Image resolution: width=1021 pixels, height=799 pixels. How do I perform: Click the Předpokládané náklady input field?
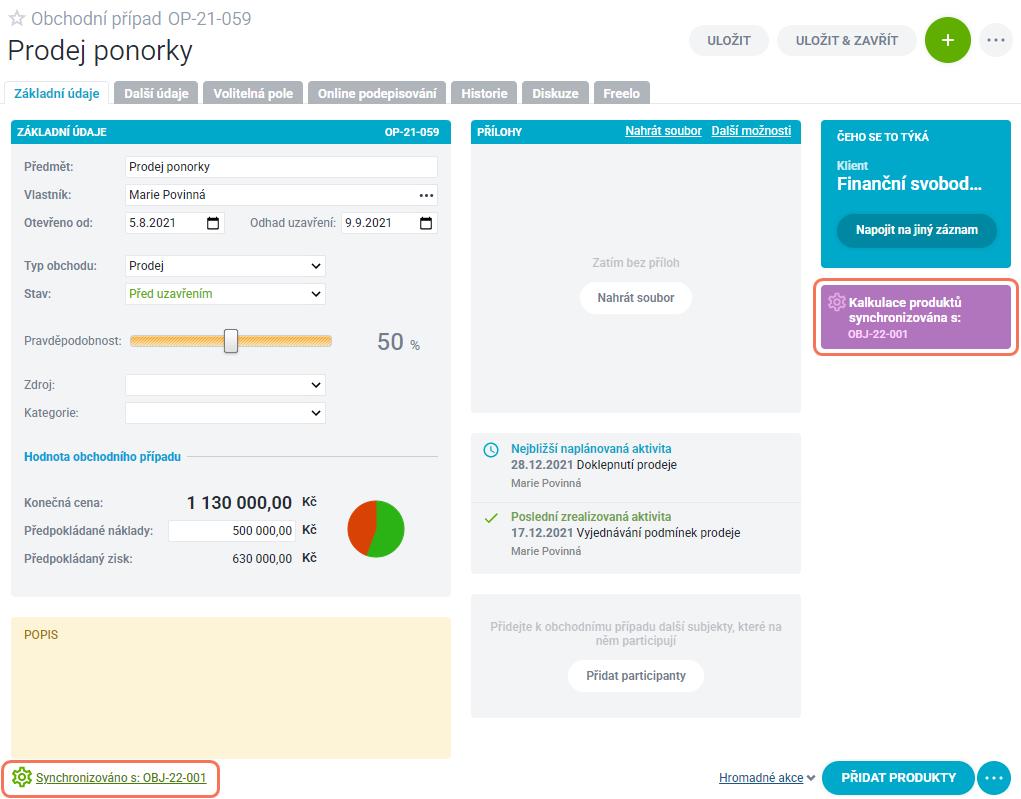(232, 531)
